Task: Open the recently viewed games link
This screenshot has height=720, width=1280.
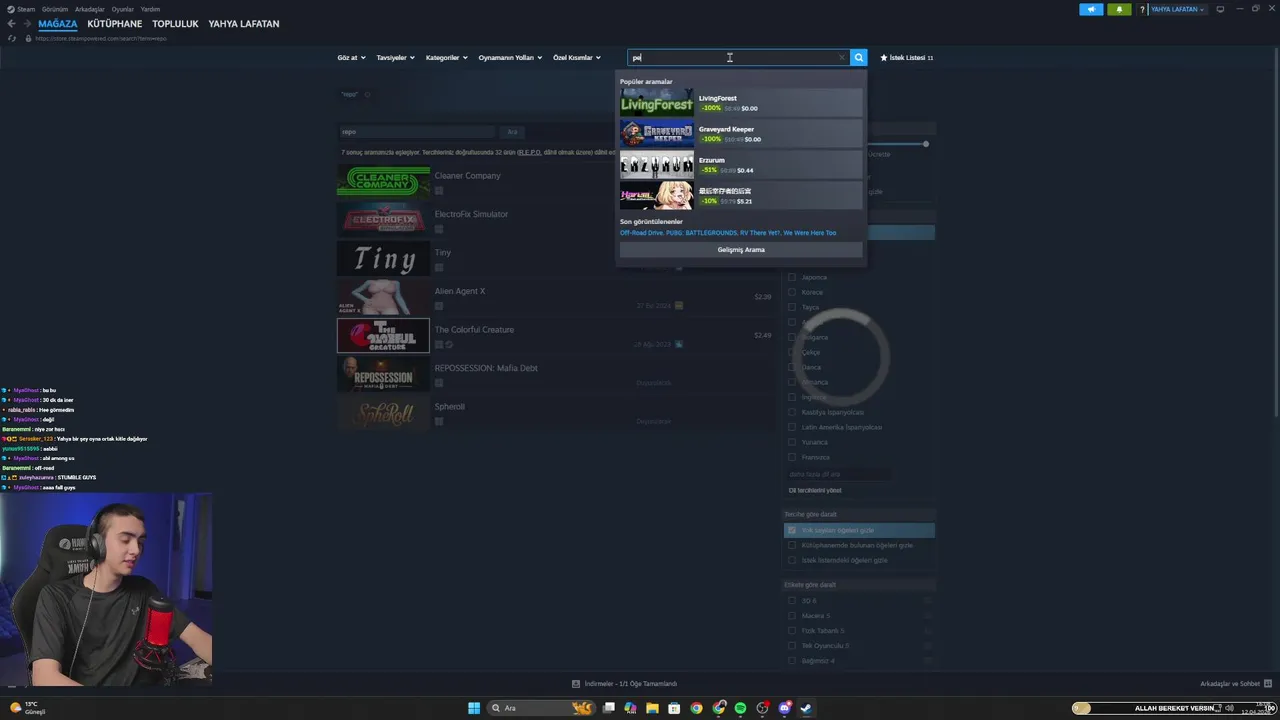Action: tap(728, 233)
